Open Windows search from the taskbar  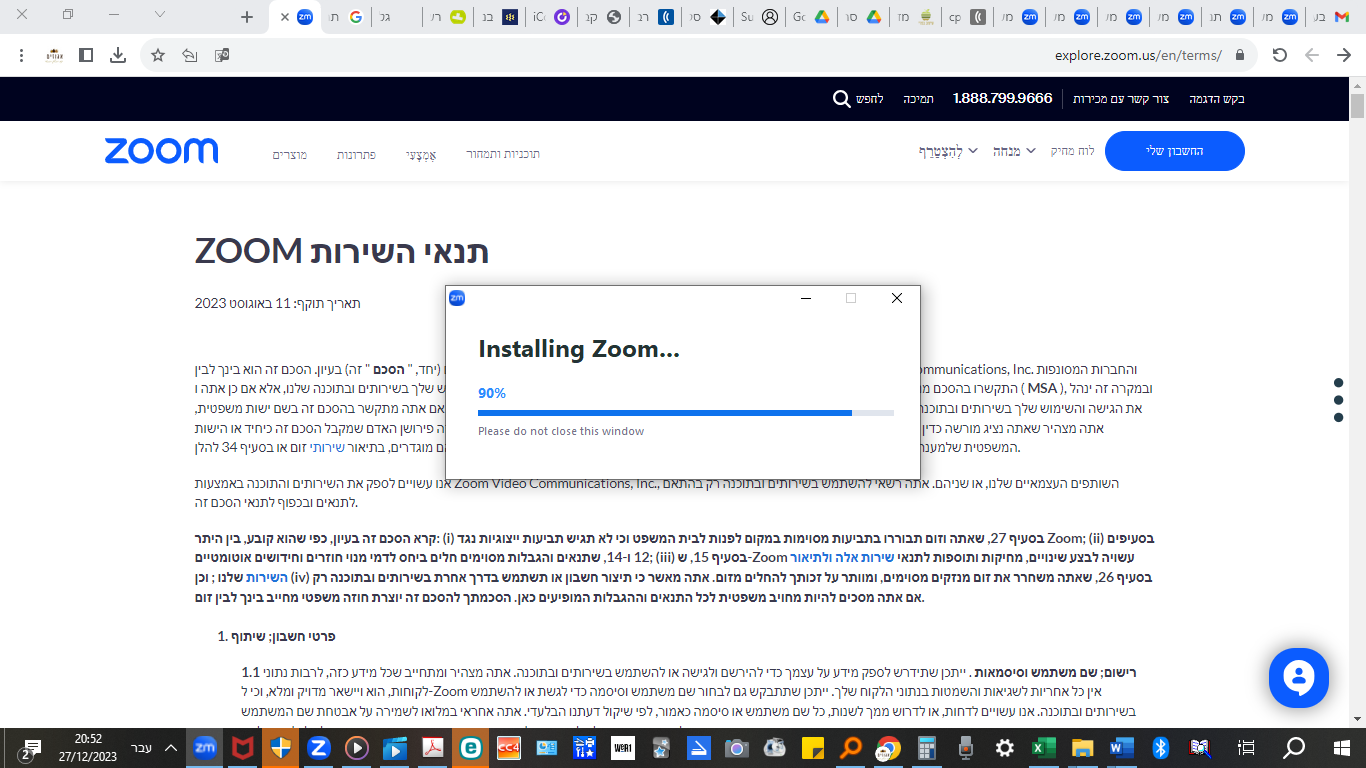(x=1294, y=748)
